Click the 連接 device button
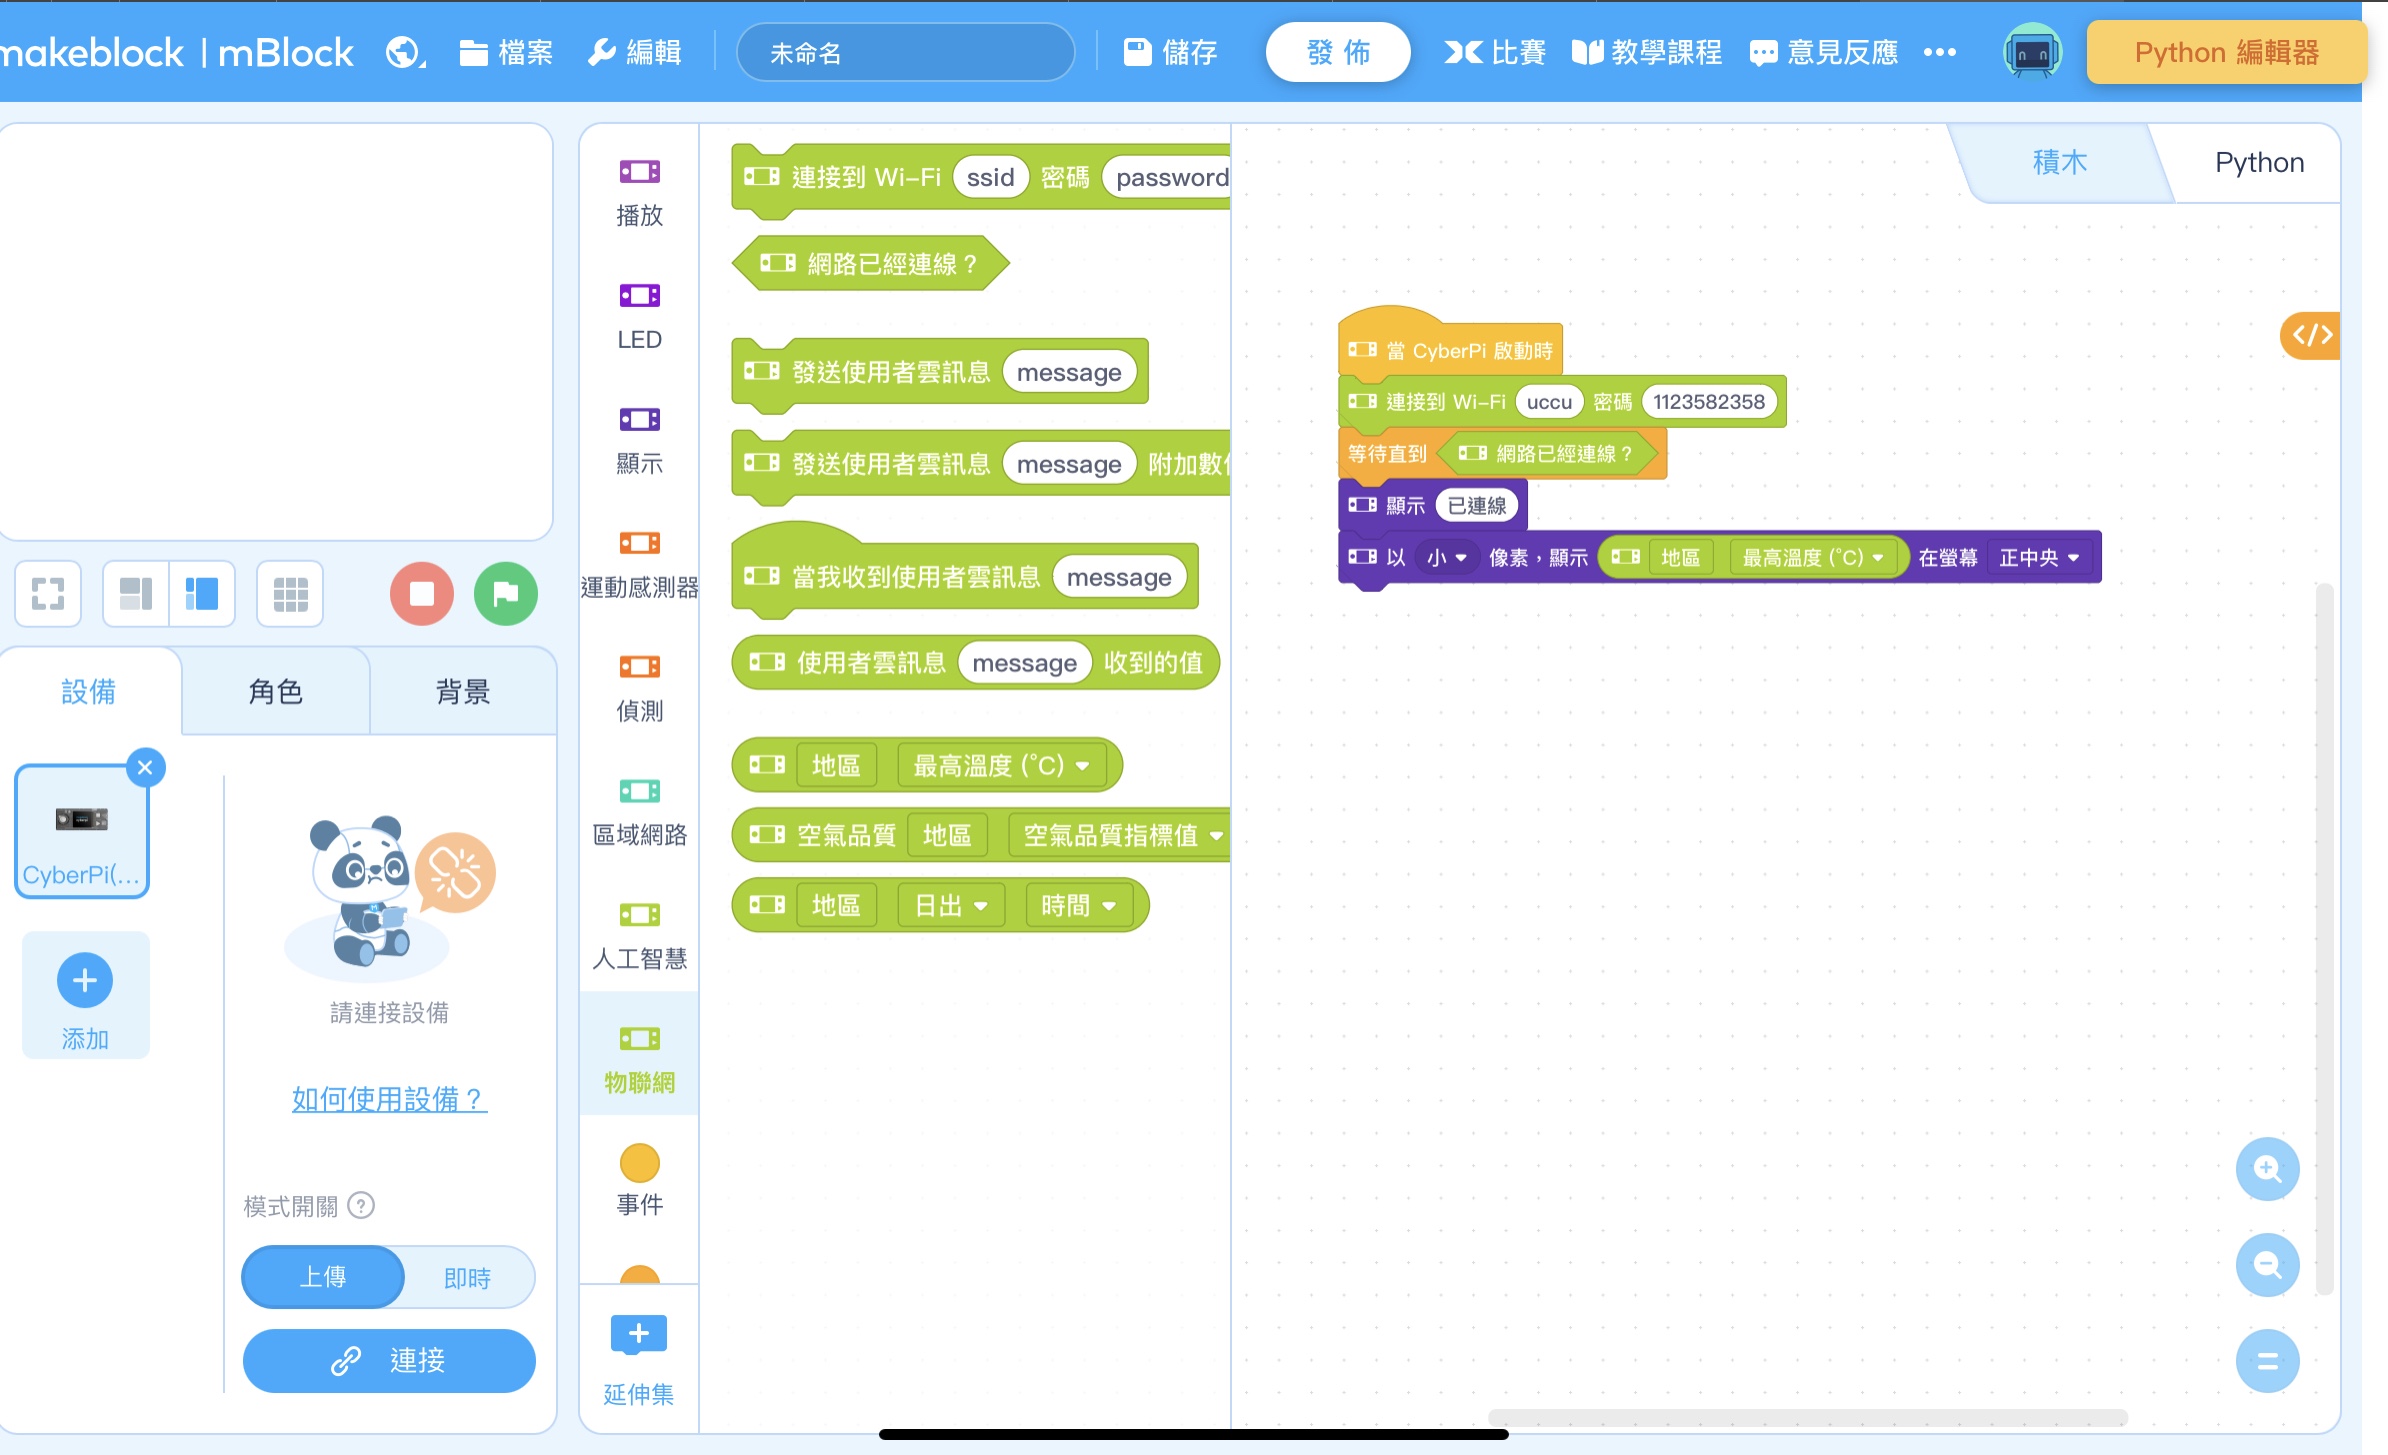The image size is (2388, 1455). [x=388, y=1360]
